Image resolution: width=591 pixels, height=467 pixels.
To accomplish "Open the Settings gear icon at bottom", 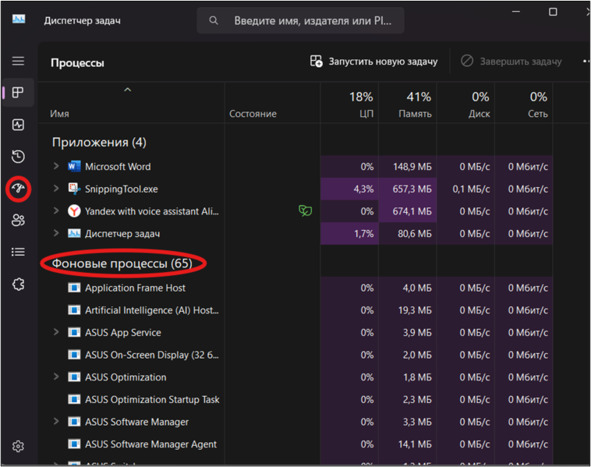I will 18,447.
